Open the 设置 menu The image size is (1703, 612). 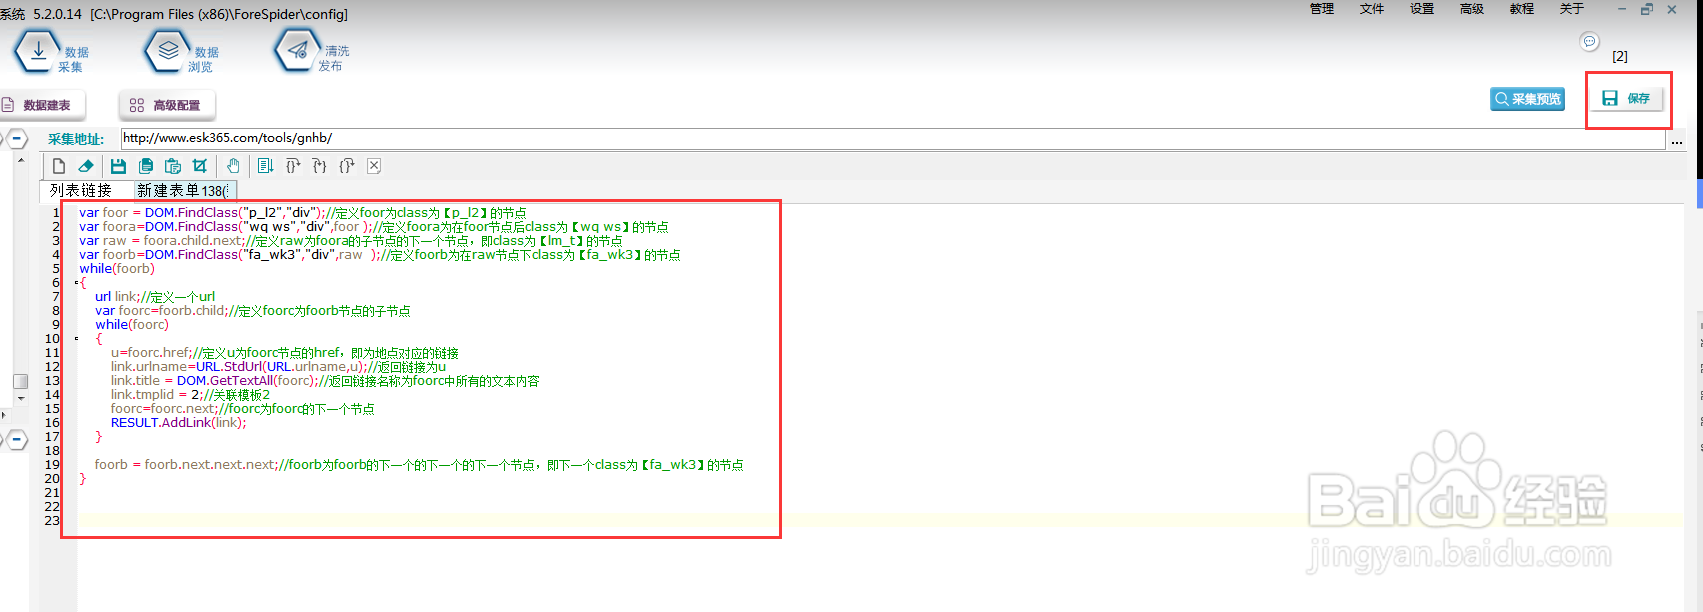(1422, 9)
